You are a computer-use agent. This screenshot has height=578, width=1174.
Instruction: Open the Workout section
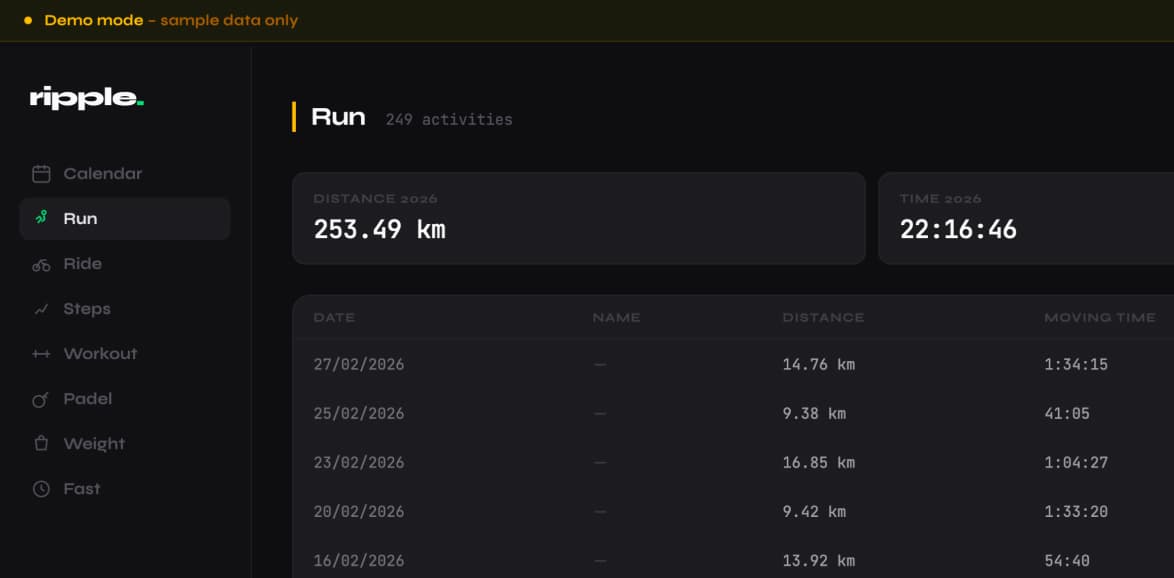100,354
